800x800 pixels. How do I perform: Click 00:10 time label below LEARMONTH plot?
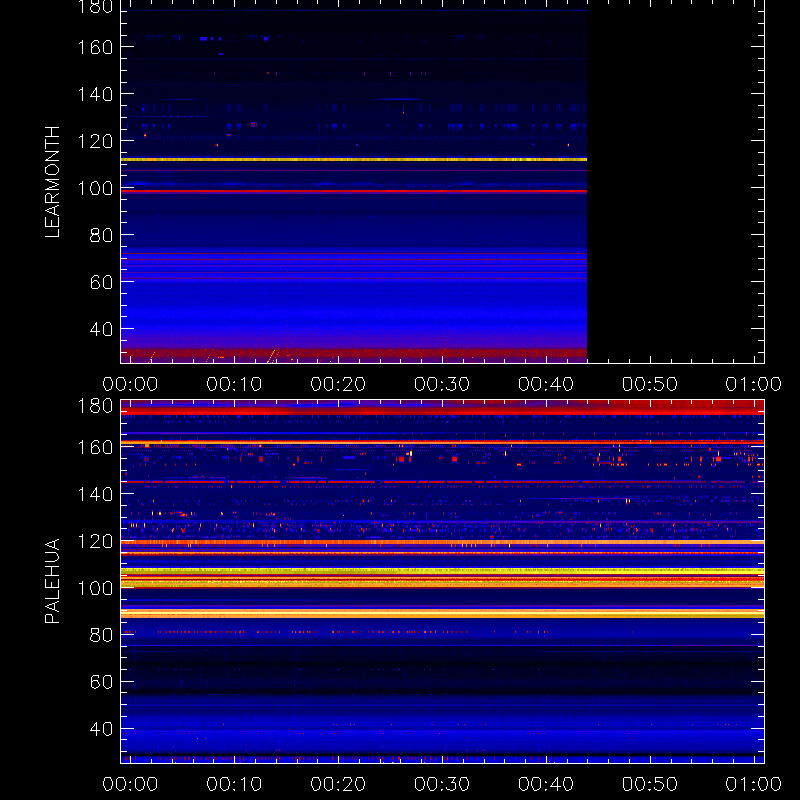234,384
